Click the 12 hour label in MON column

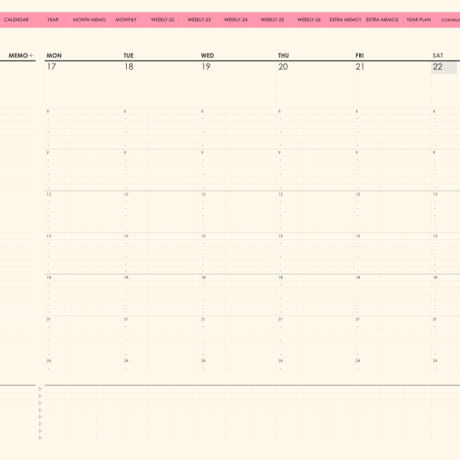49,194
